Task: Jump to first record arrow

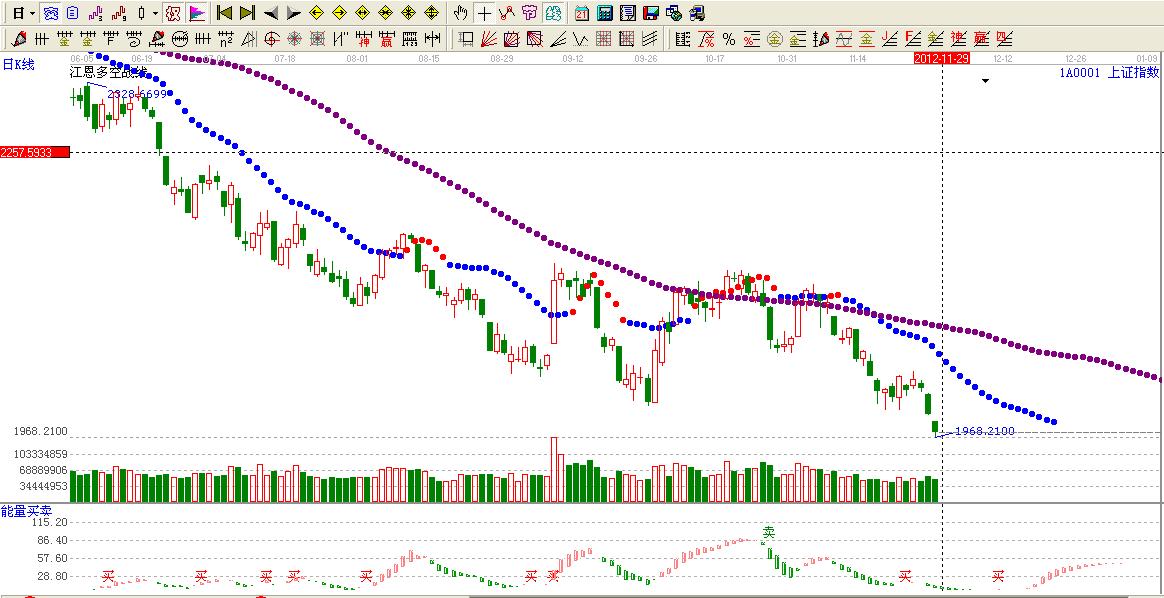Action: [225, 13]
